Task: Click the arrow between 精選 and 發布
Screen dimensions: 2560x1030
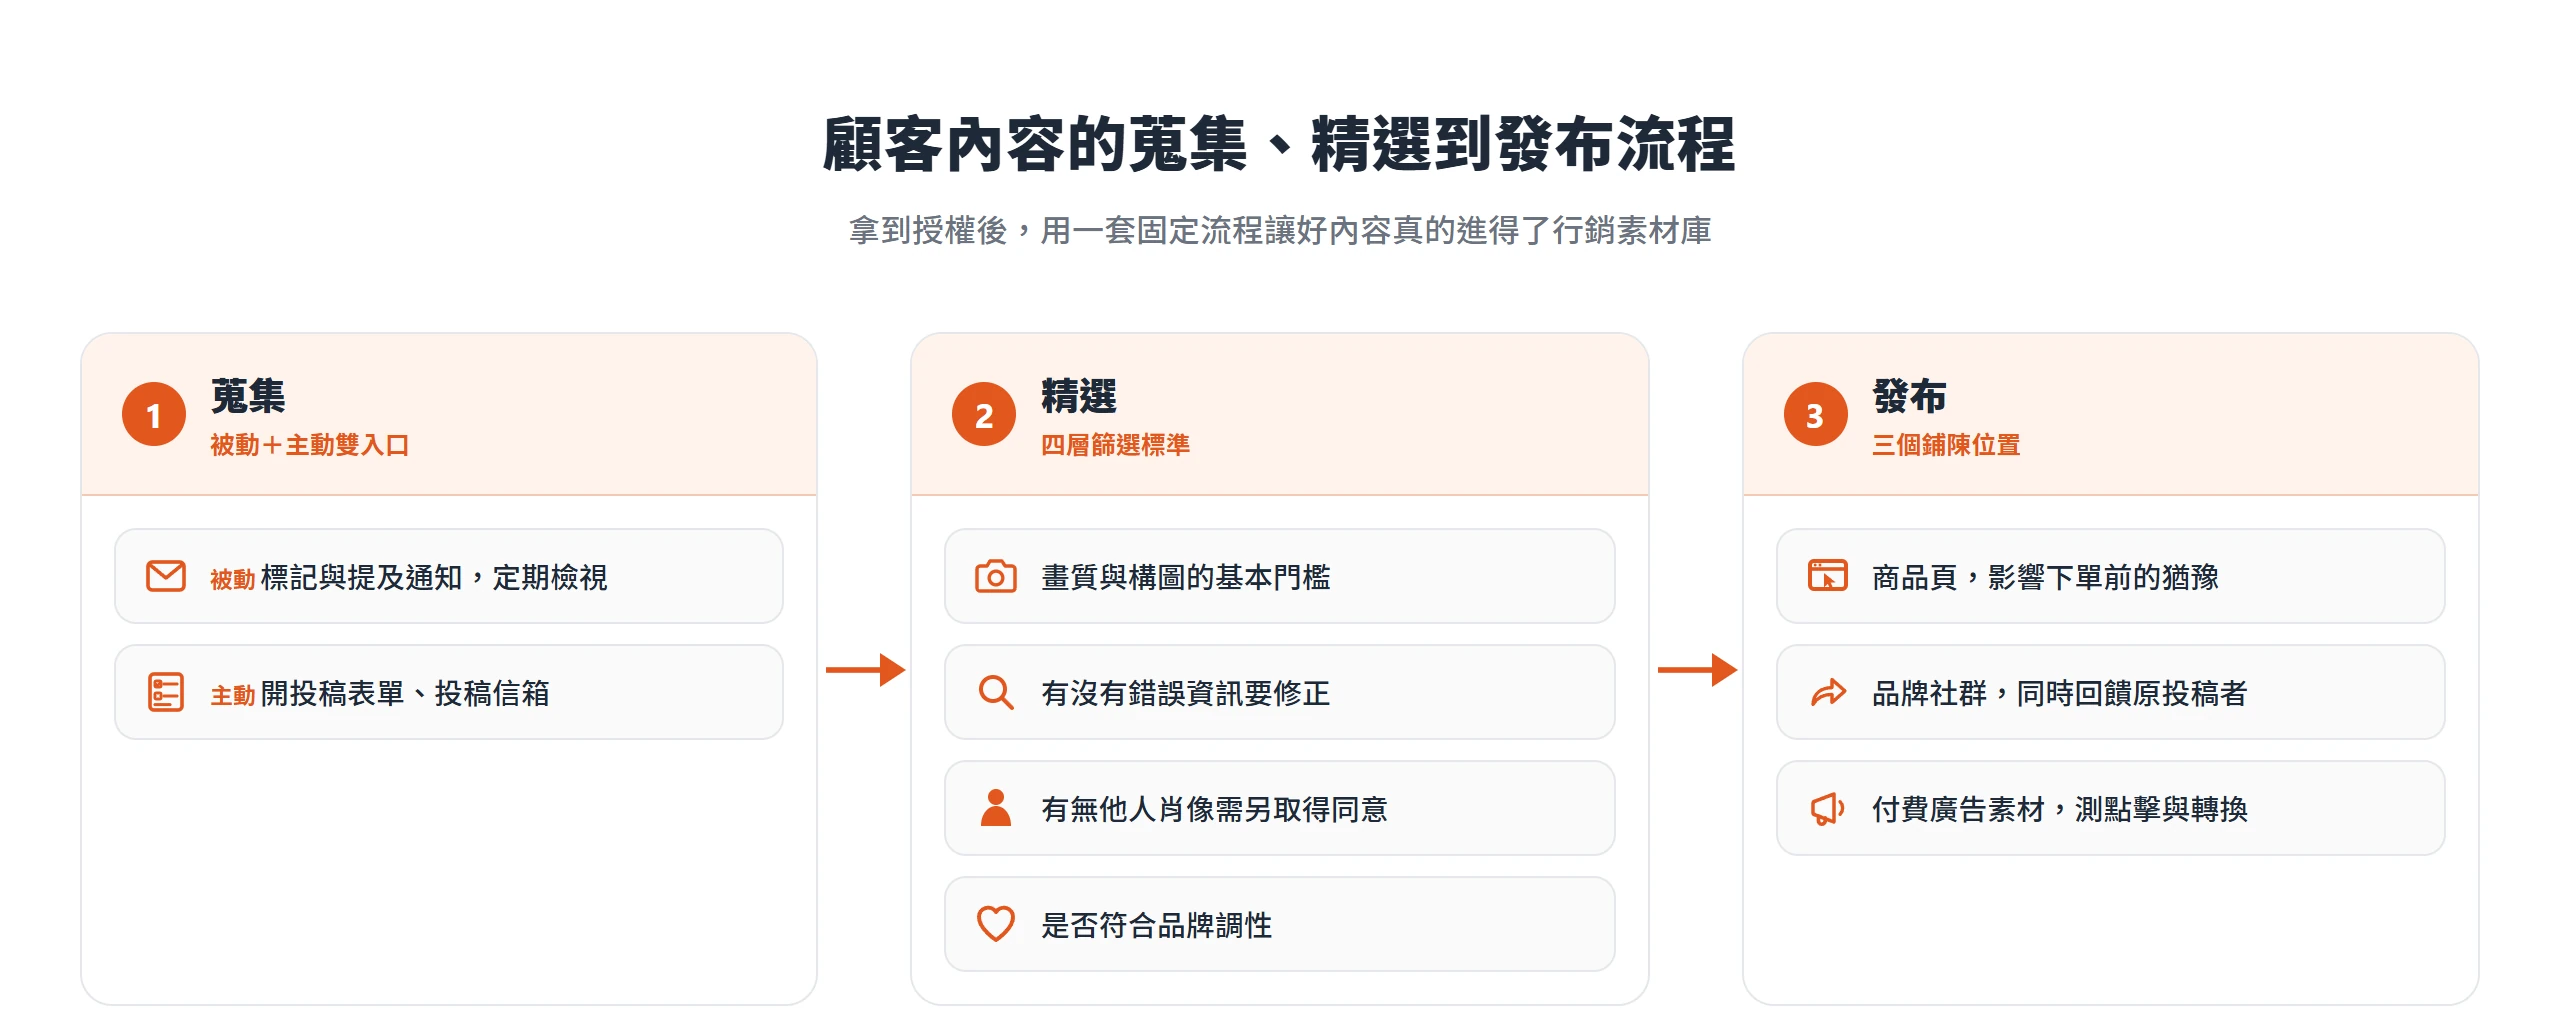Action: (1698, 669)
